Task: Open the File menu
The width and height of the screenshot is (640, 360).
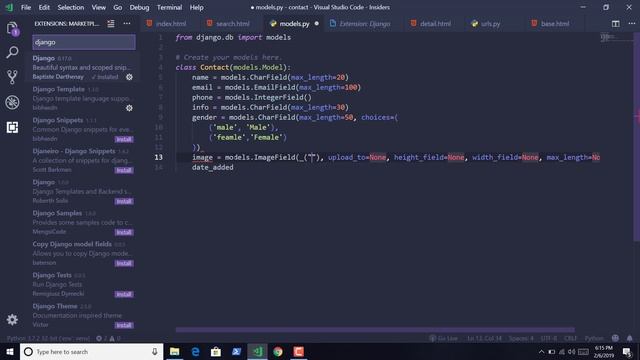Action: click(x=26, y=7)
